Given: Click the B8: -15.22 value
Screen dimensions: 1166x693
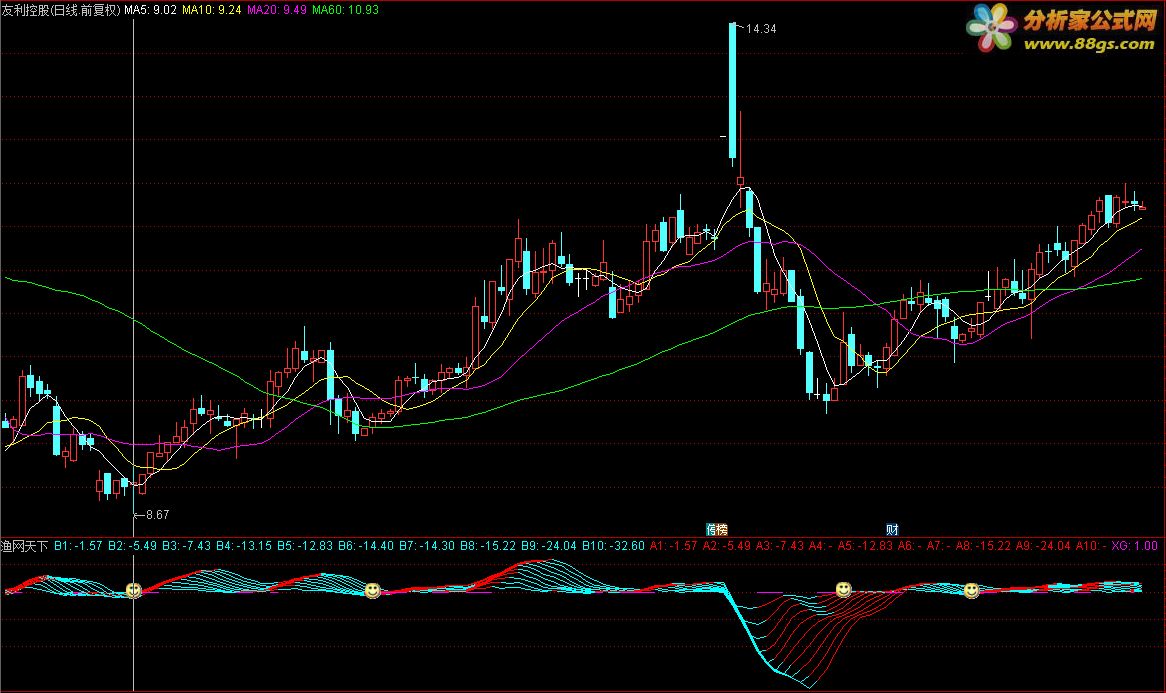Looking at the screenshot, I should (x=488, y=546).
